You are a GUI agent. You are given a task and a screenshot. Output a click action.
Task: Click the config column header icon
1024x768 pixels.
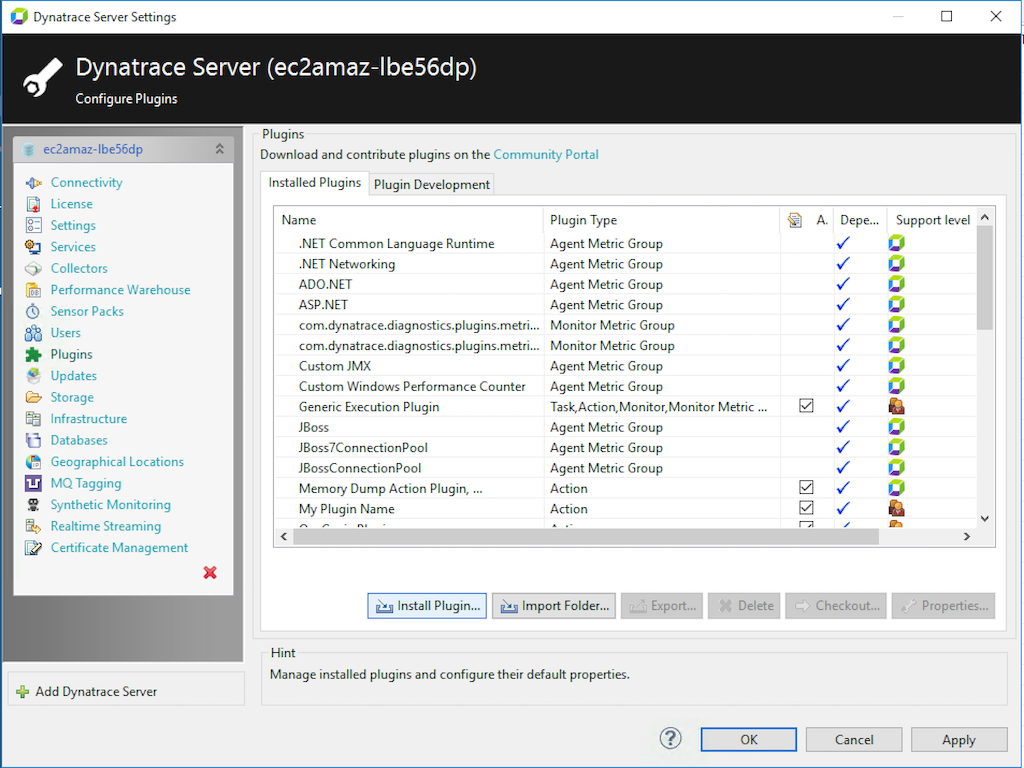click(795, 220)
